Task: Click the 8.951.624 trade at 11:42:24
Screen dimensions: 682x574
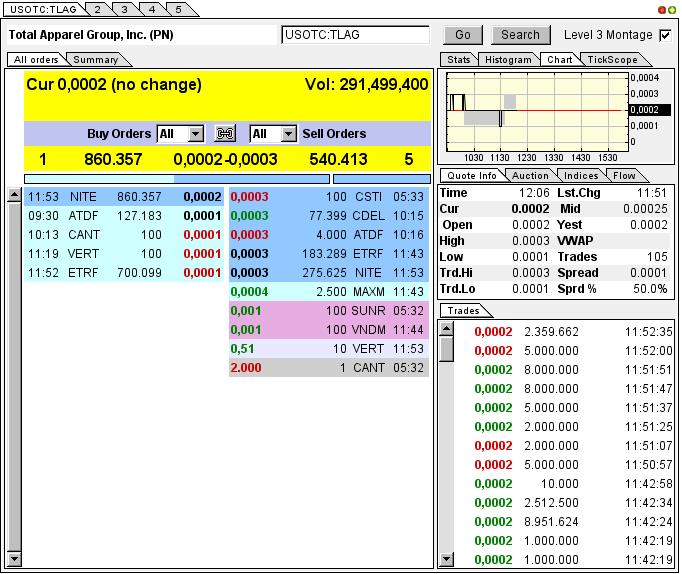Action: click(x=573, y=521)
